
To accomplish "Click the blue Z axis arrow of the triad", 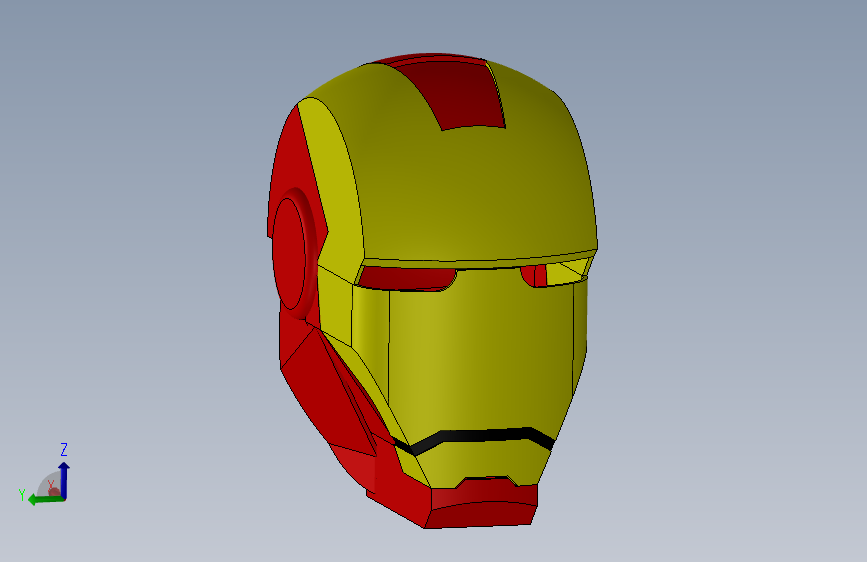I will pos(64,480).
